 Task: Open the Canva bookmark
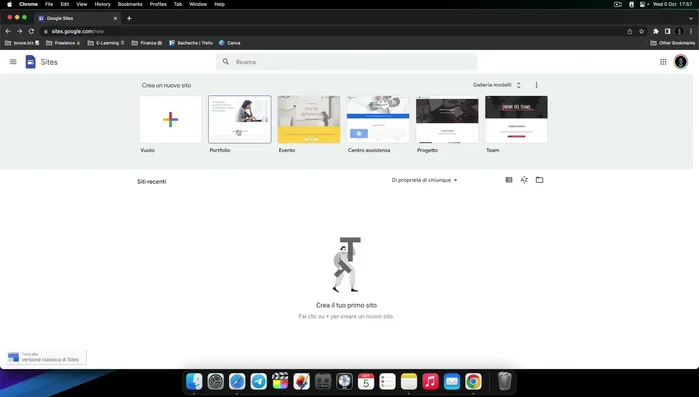pos(230,43)
